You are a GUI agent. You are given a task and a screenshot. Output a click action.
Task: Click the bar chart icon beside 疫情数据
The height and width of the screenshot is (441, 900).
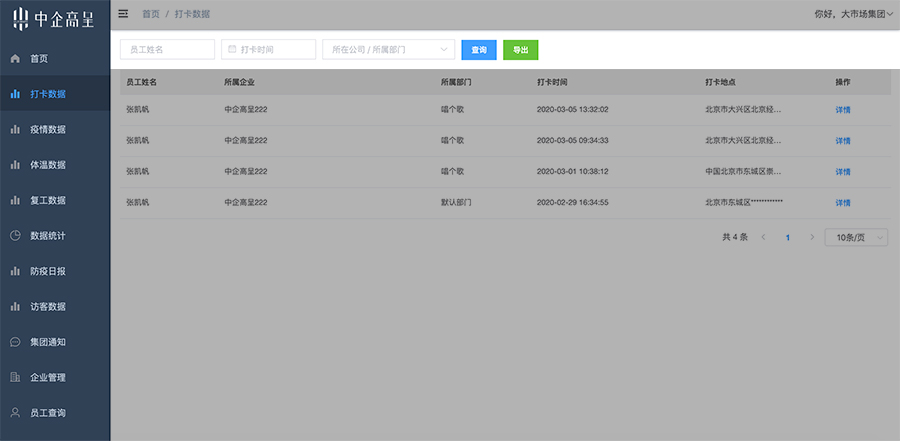[15, 130]
